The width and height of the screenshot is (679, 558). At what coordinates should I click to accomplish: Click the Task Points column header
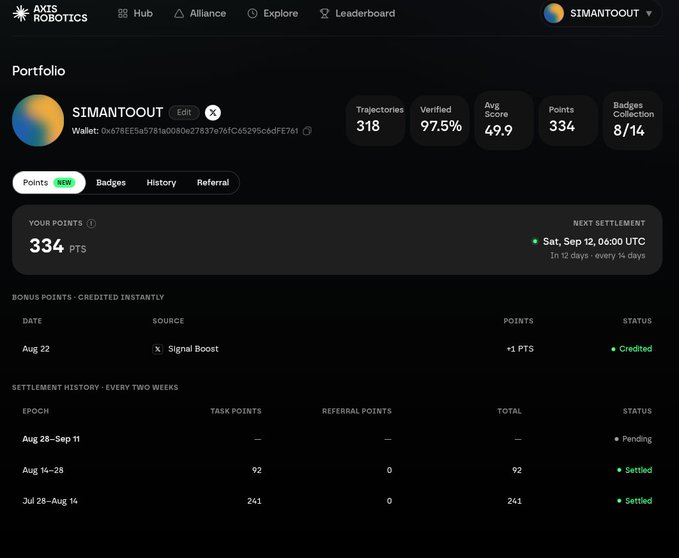point(236,411)
